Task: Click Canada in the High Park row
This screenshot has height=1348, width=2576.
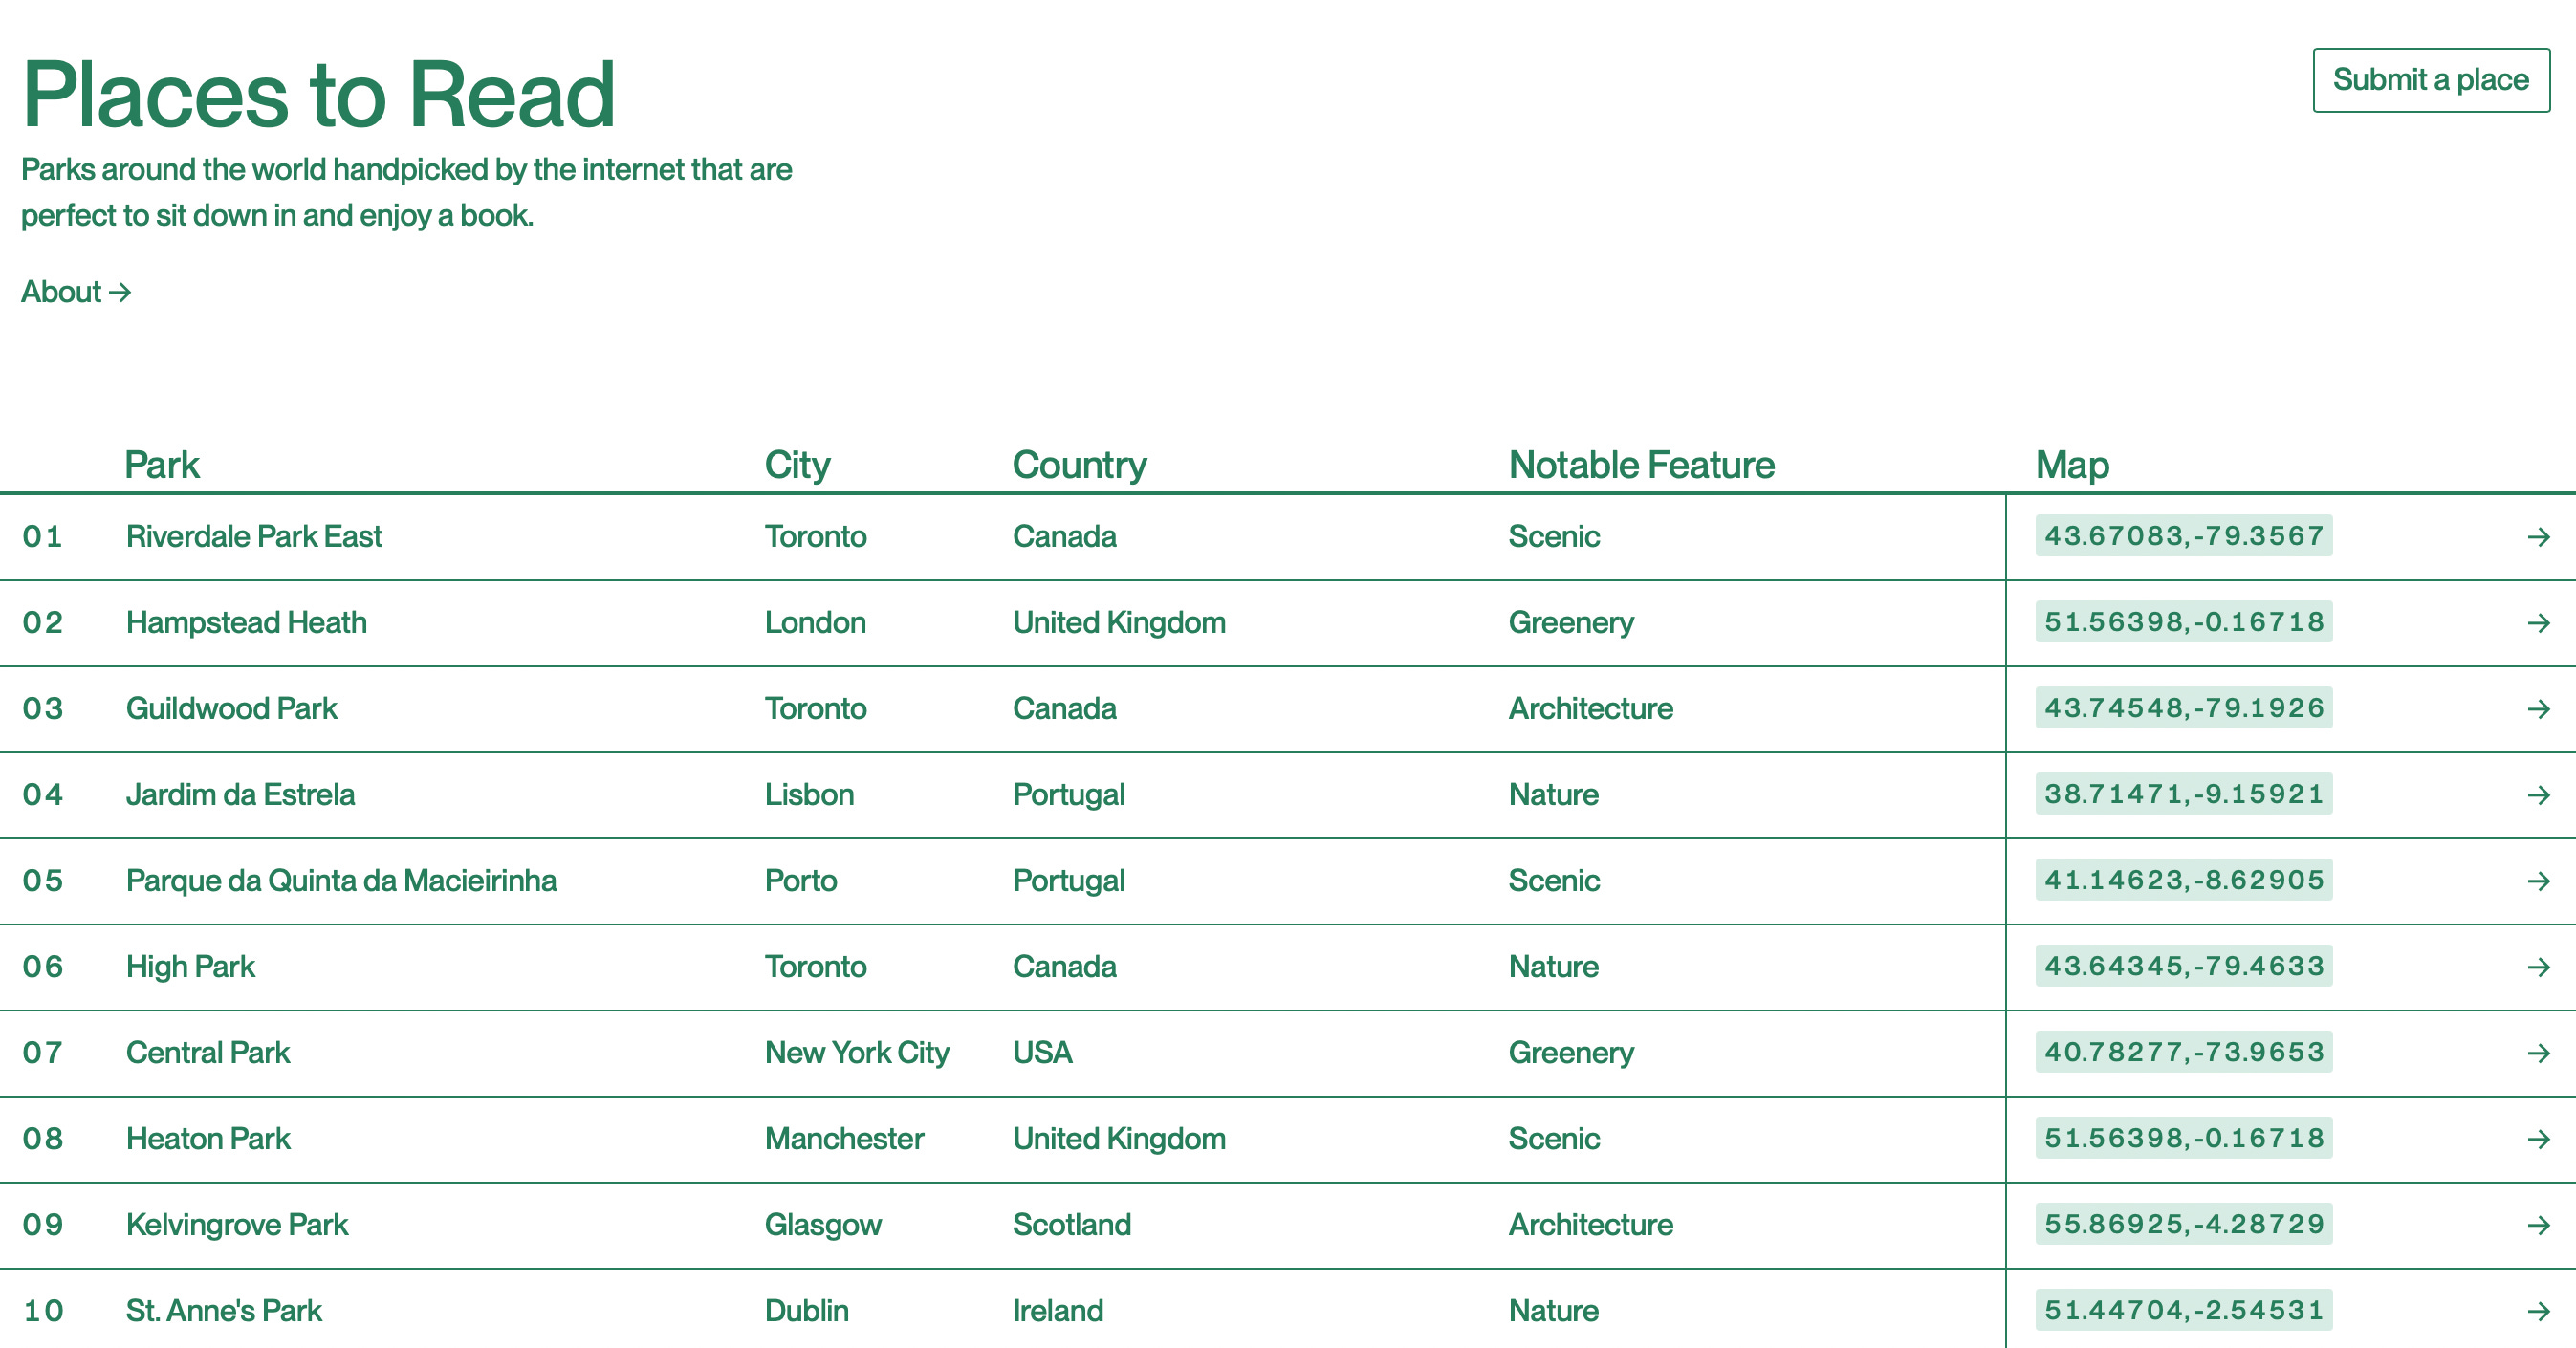Action: click(x=1064, y=967)
